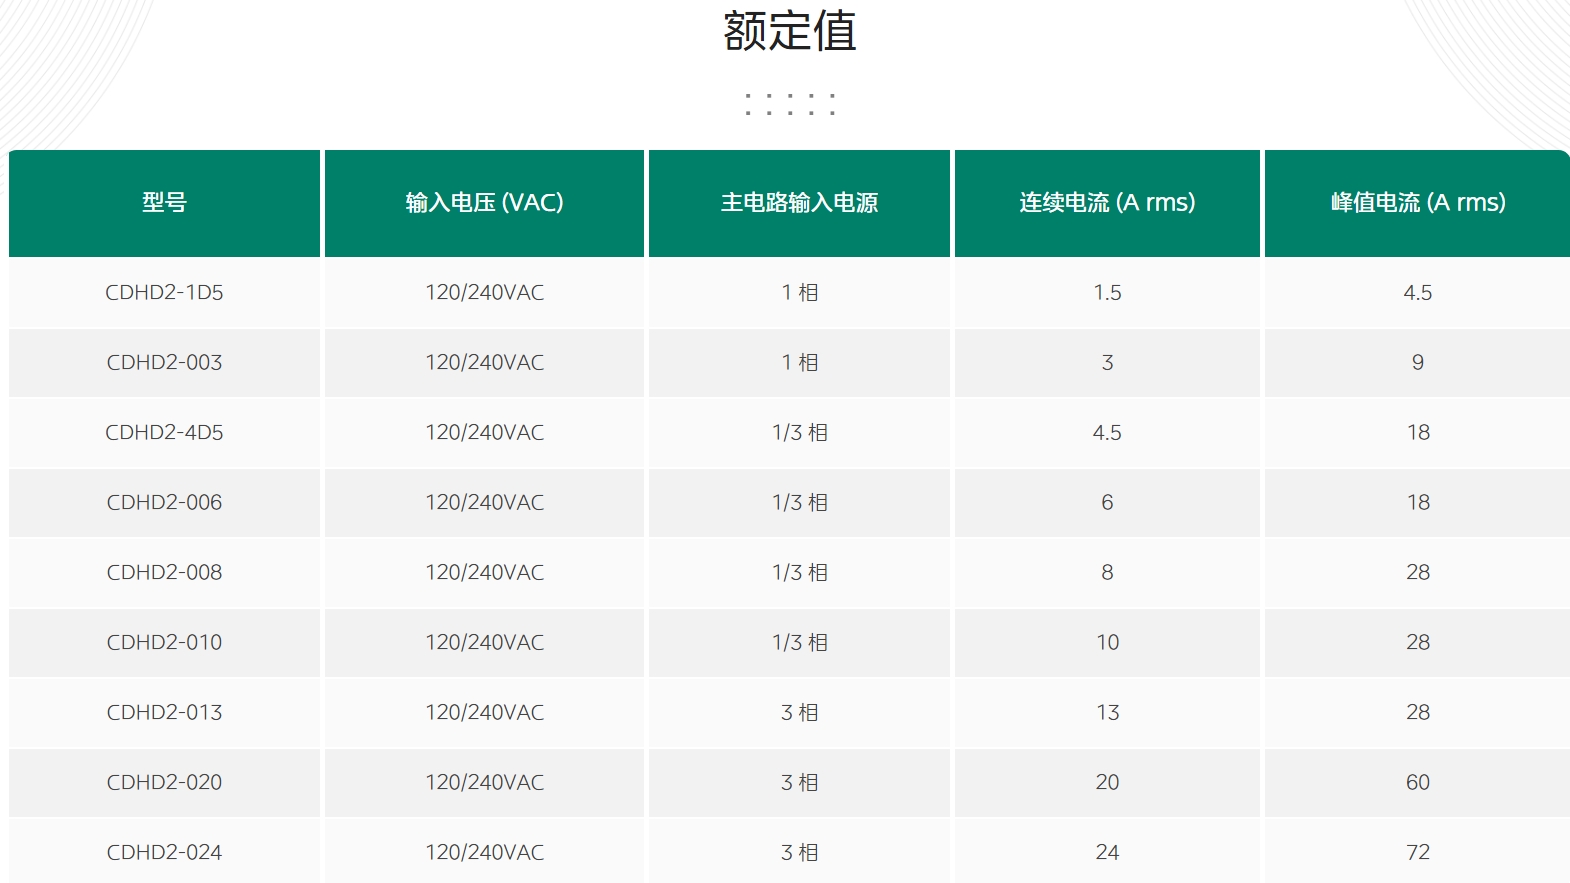Click 120/240VAC in CDHD2-006 row

pos(484,503)
